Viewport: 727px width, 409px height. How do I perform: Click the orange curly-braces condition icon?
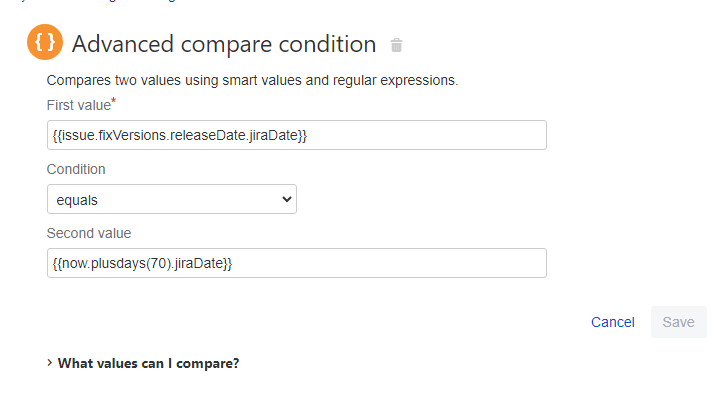pyautogui.click(x=45, y=42)
